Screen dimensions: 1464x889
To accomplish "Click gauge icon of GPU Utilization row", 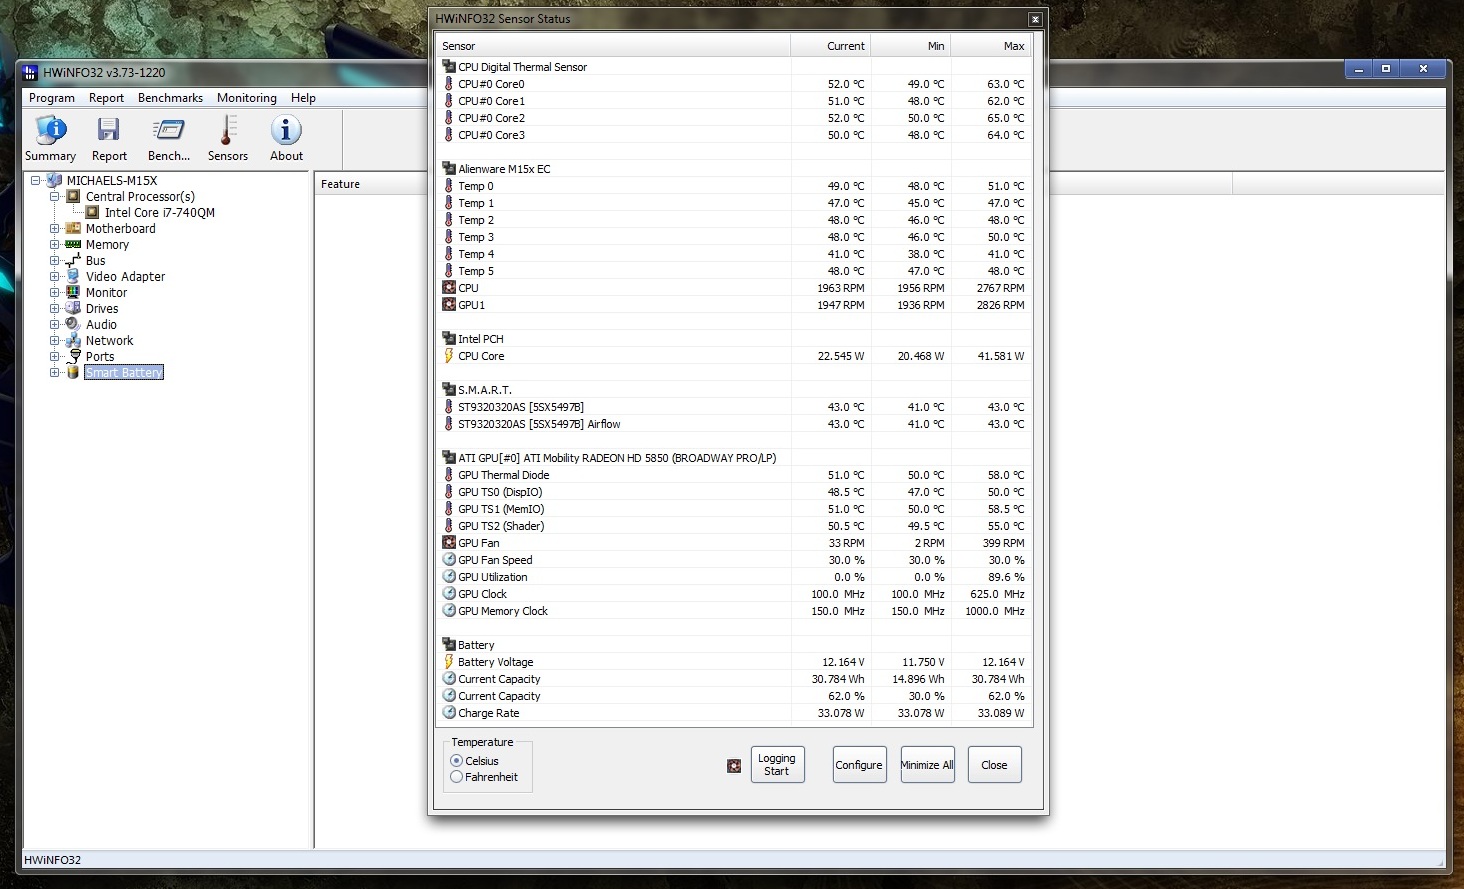I will 449,577.
